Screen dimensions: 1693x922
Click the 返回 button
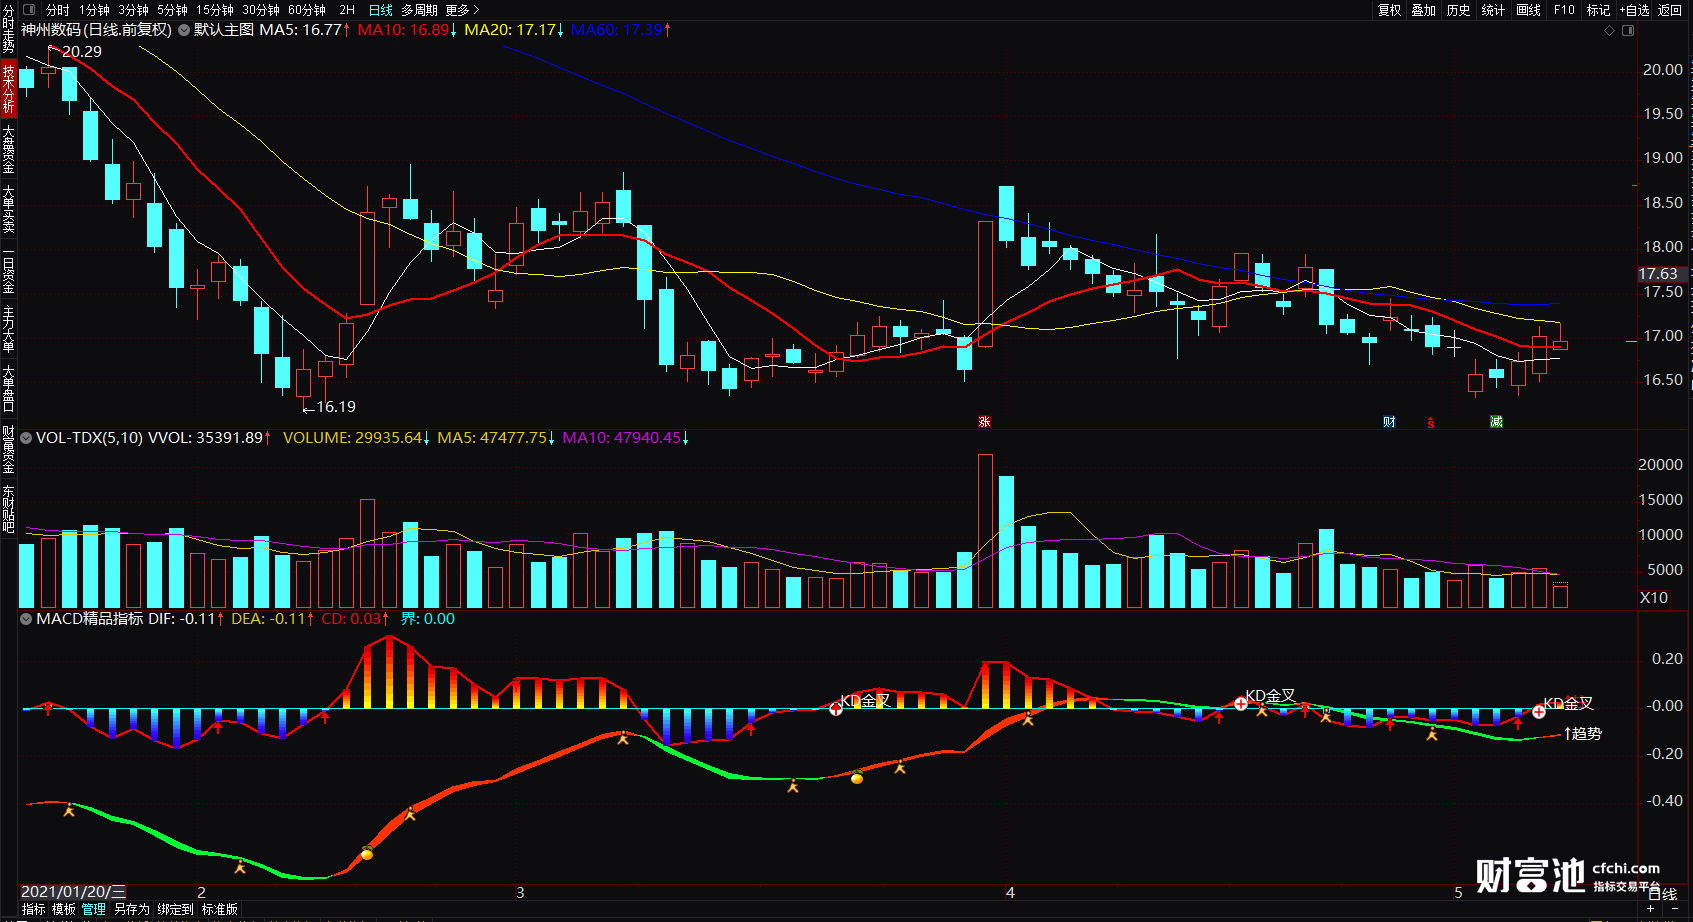click(x=1670, y=10)
